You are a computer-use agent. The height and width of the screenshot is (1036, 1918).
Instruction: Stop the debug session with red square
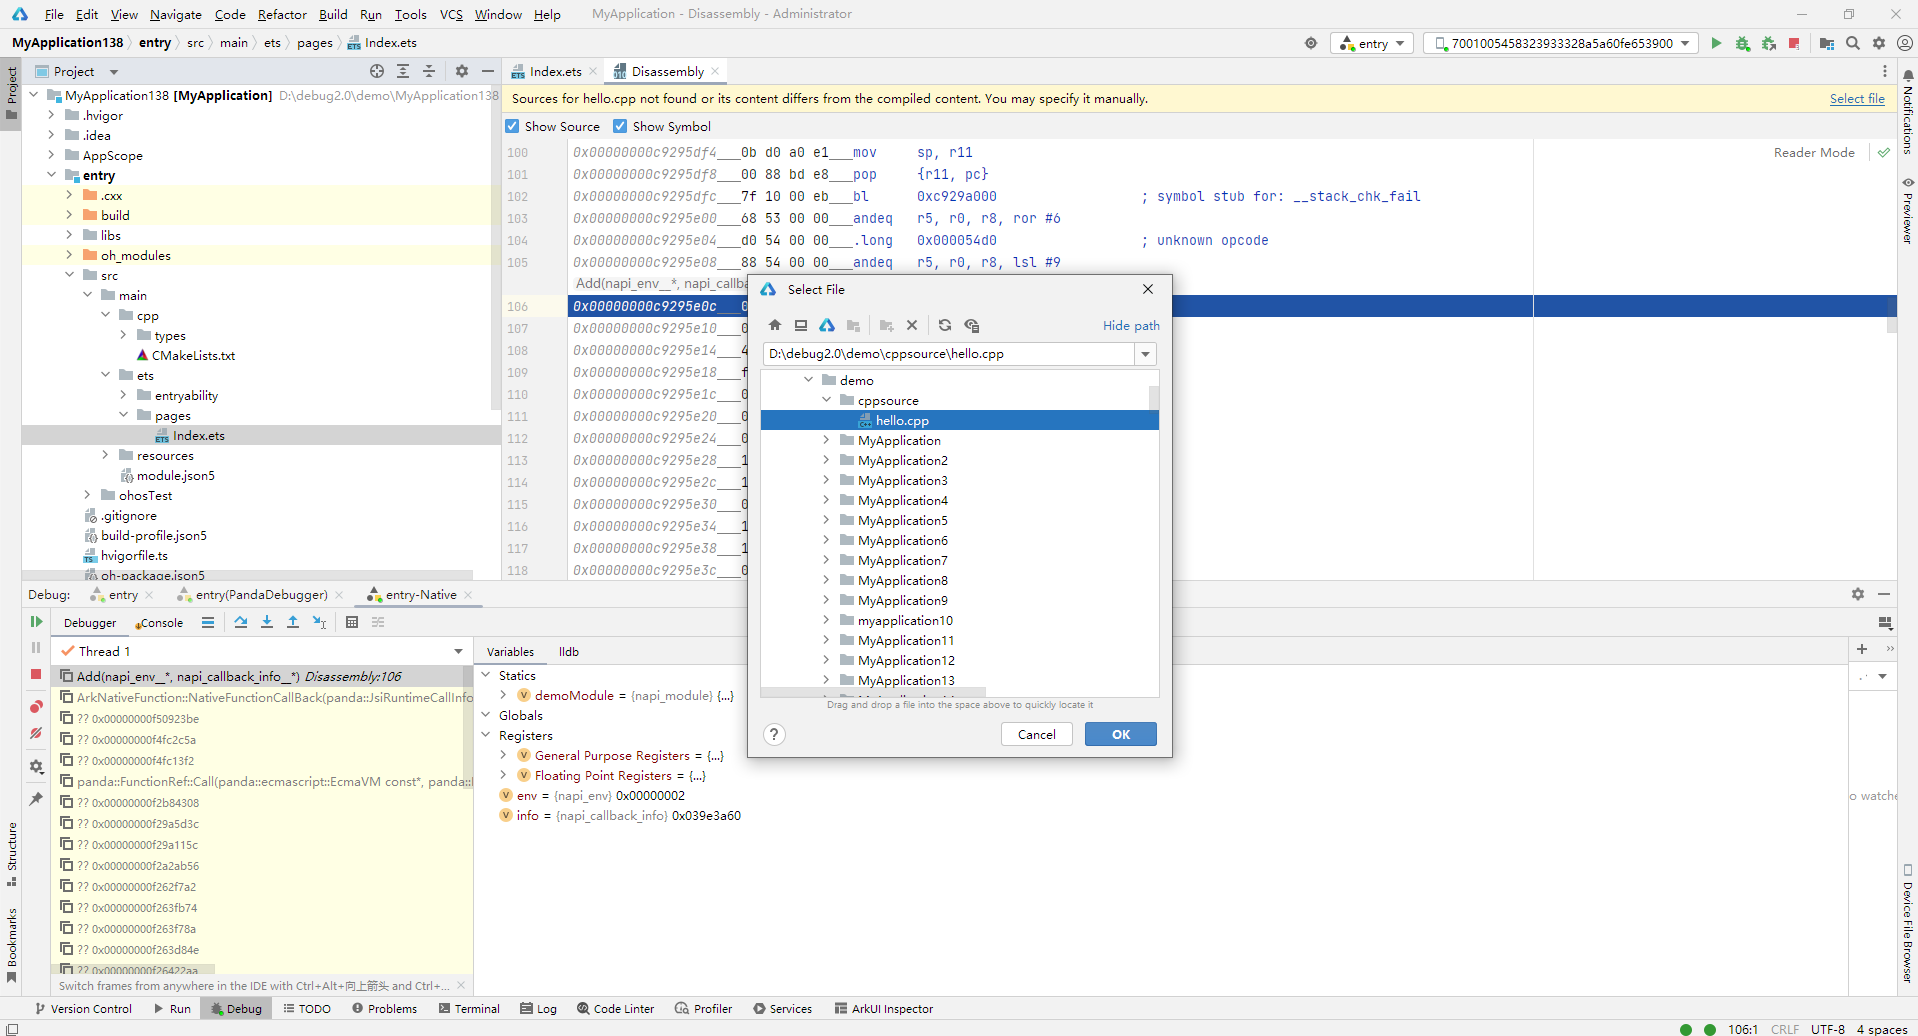coord(36,674)
